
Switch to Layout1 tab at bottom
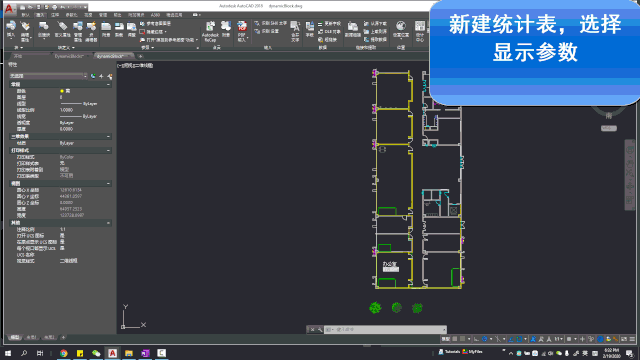click(x=31, y=338)
